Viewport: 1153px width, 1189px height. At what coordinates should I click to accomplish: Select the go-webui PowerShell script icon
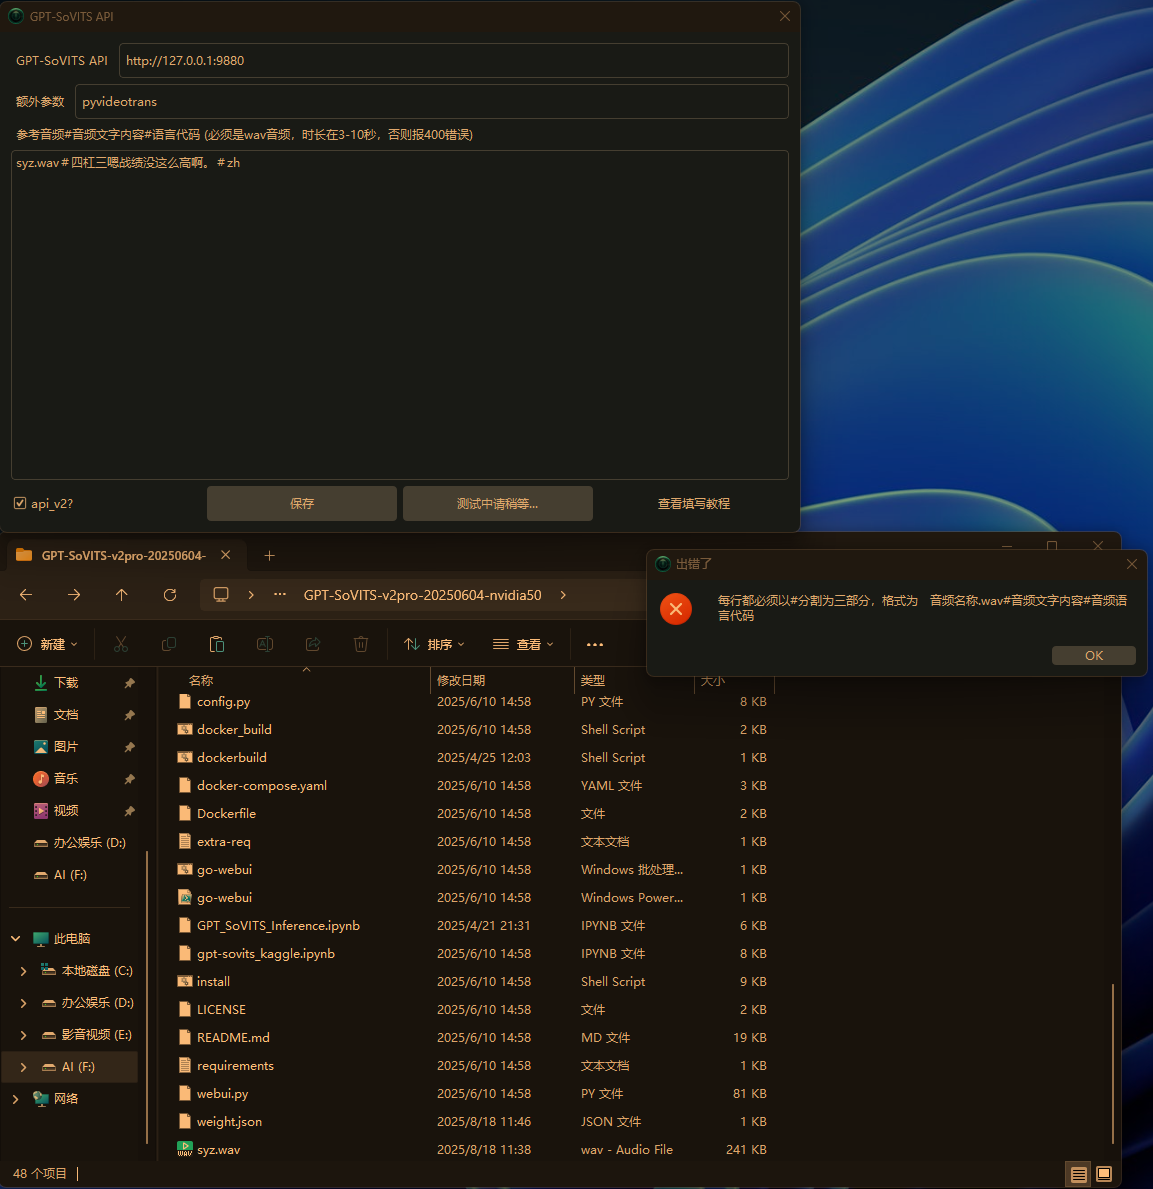[184, 897]
